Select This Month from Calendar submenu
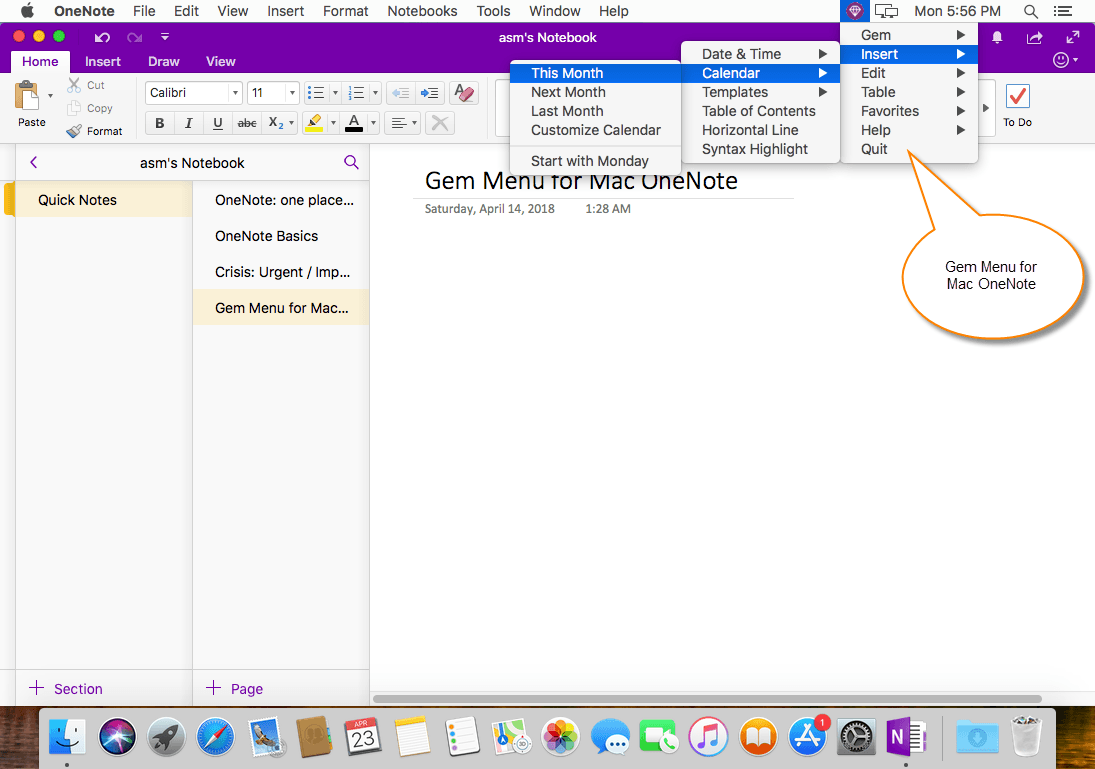1095x769 pixels. click(567, 73)
